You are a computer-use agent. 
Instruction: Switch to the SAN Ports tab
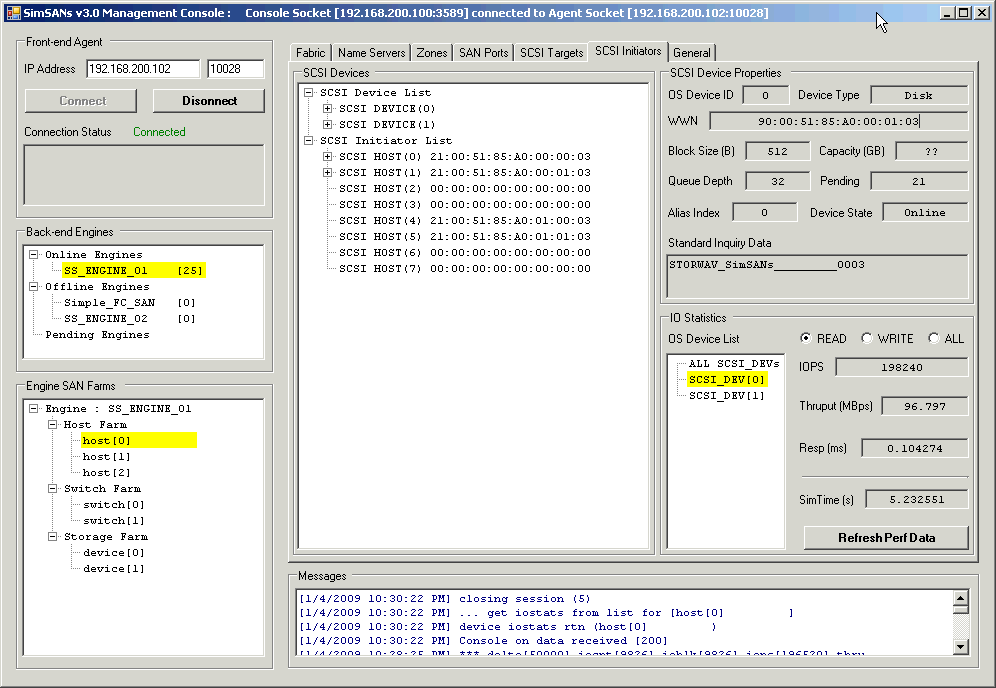click(x=483, y=53)
